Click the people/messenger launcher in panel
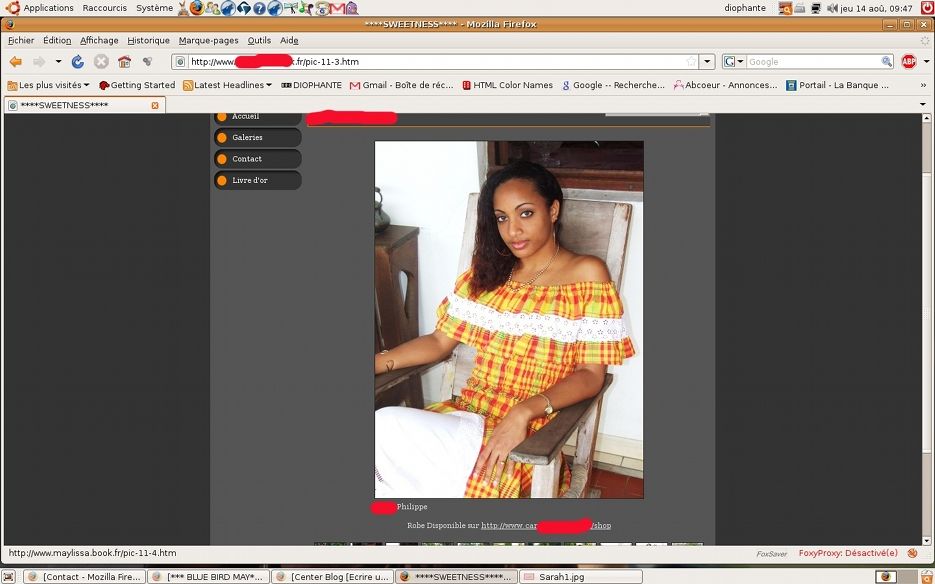 [212, 8]
